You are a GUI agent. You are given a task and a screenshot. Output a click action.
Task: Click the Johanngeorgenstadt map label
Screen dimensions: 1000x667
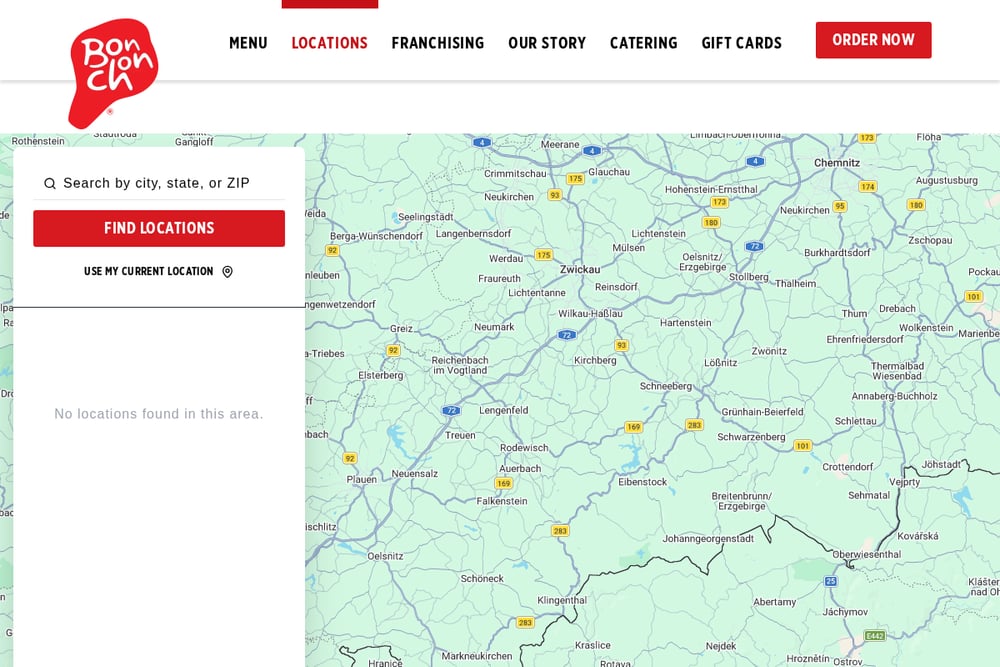(x=708, y=539)
